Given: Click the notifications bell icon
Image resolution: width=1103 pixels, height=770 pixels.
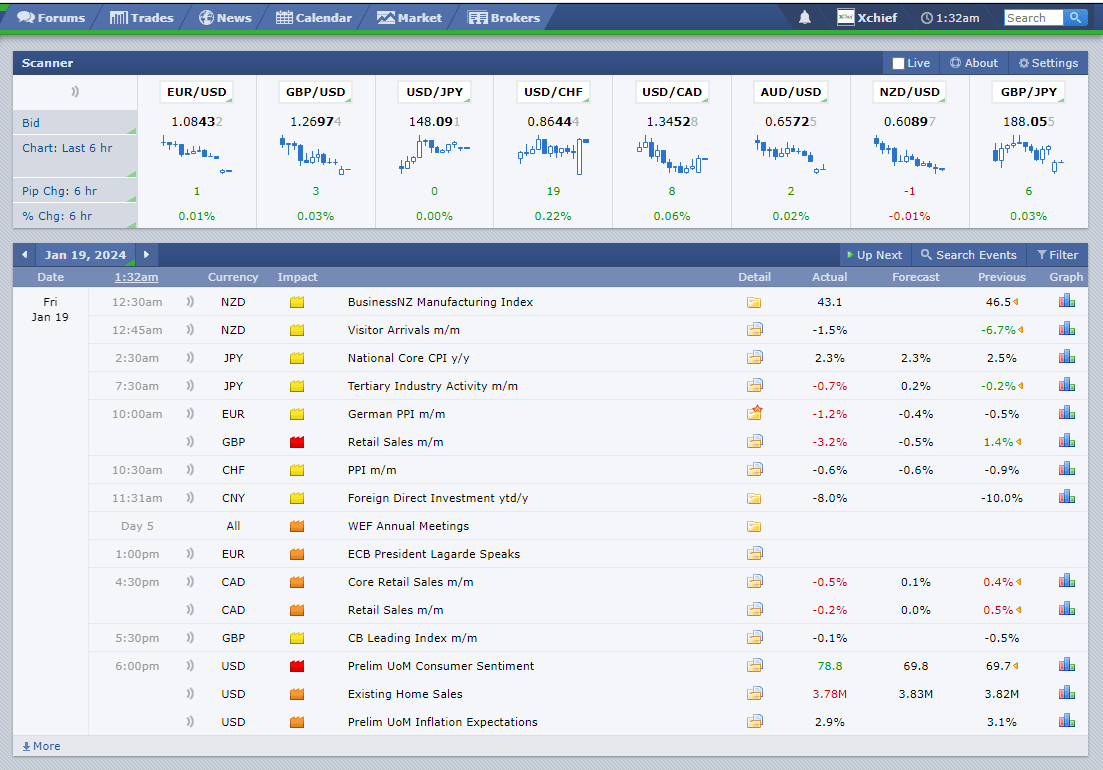Looking at the screenshot, I should [x=805, y=18].
